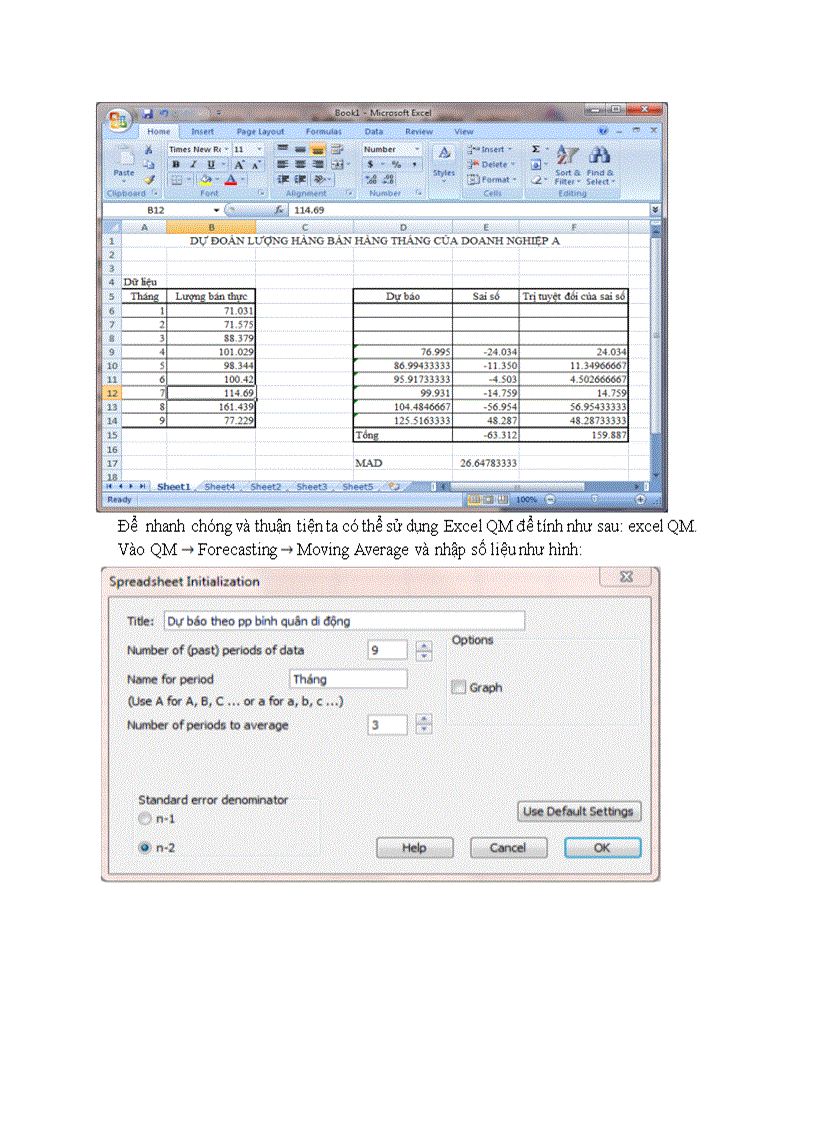This screenshot has width=816, height=1123.
Task: Apply Bold formatting to the selection
Action: click(x=176, y=162)
